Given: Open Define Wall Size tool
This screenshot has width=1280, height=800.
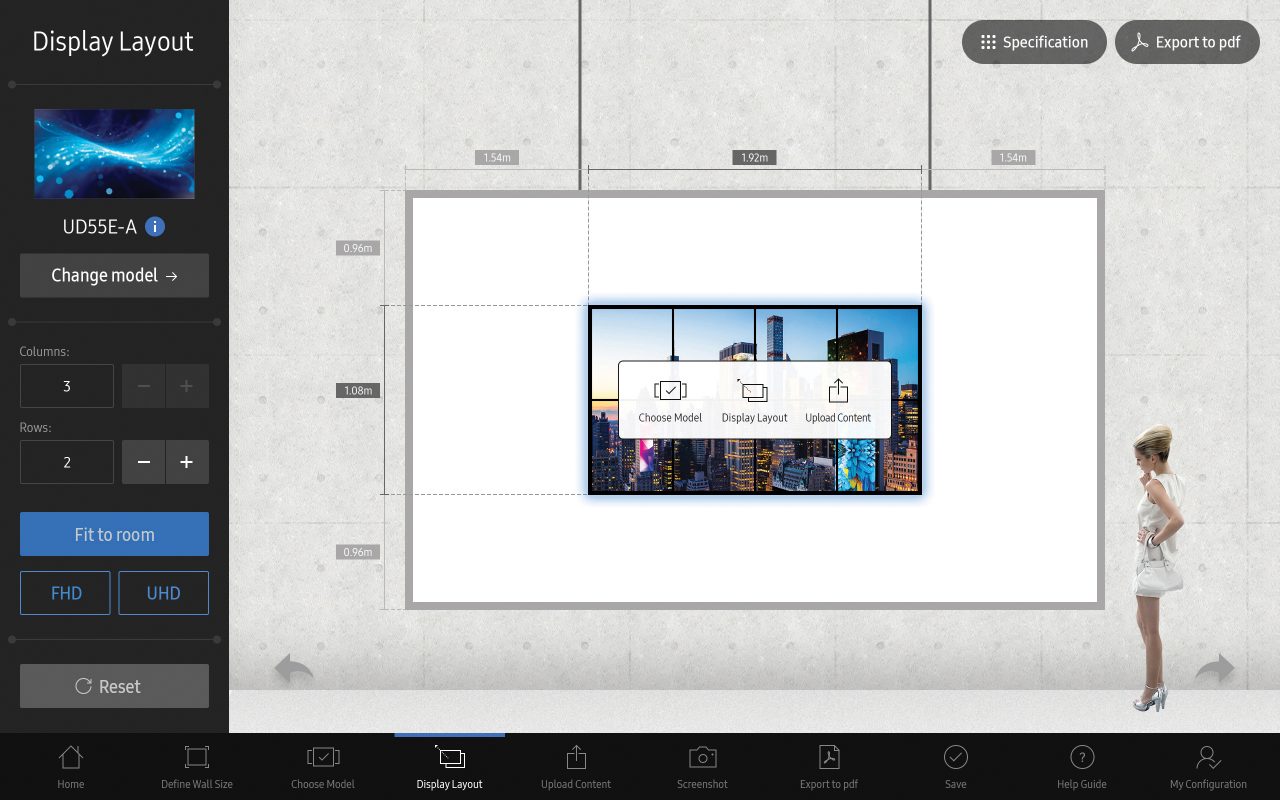Looking at the screenshot, I should (x=197, y=767).
